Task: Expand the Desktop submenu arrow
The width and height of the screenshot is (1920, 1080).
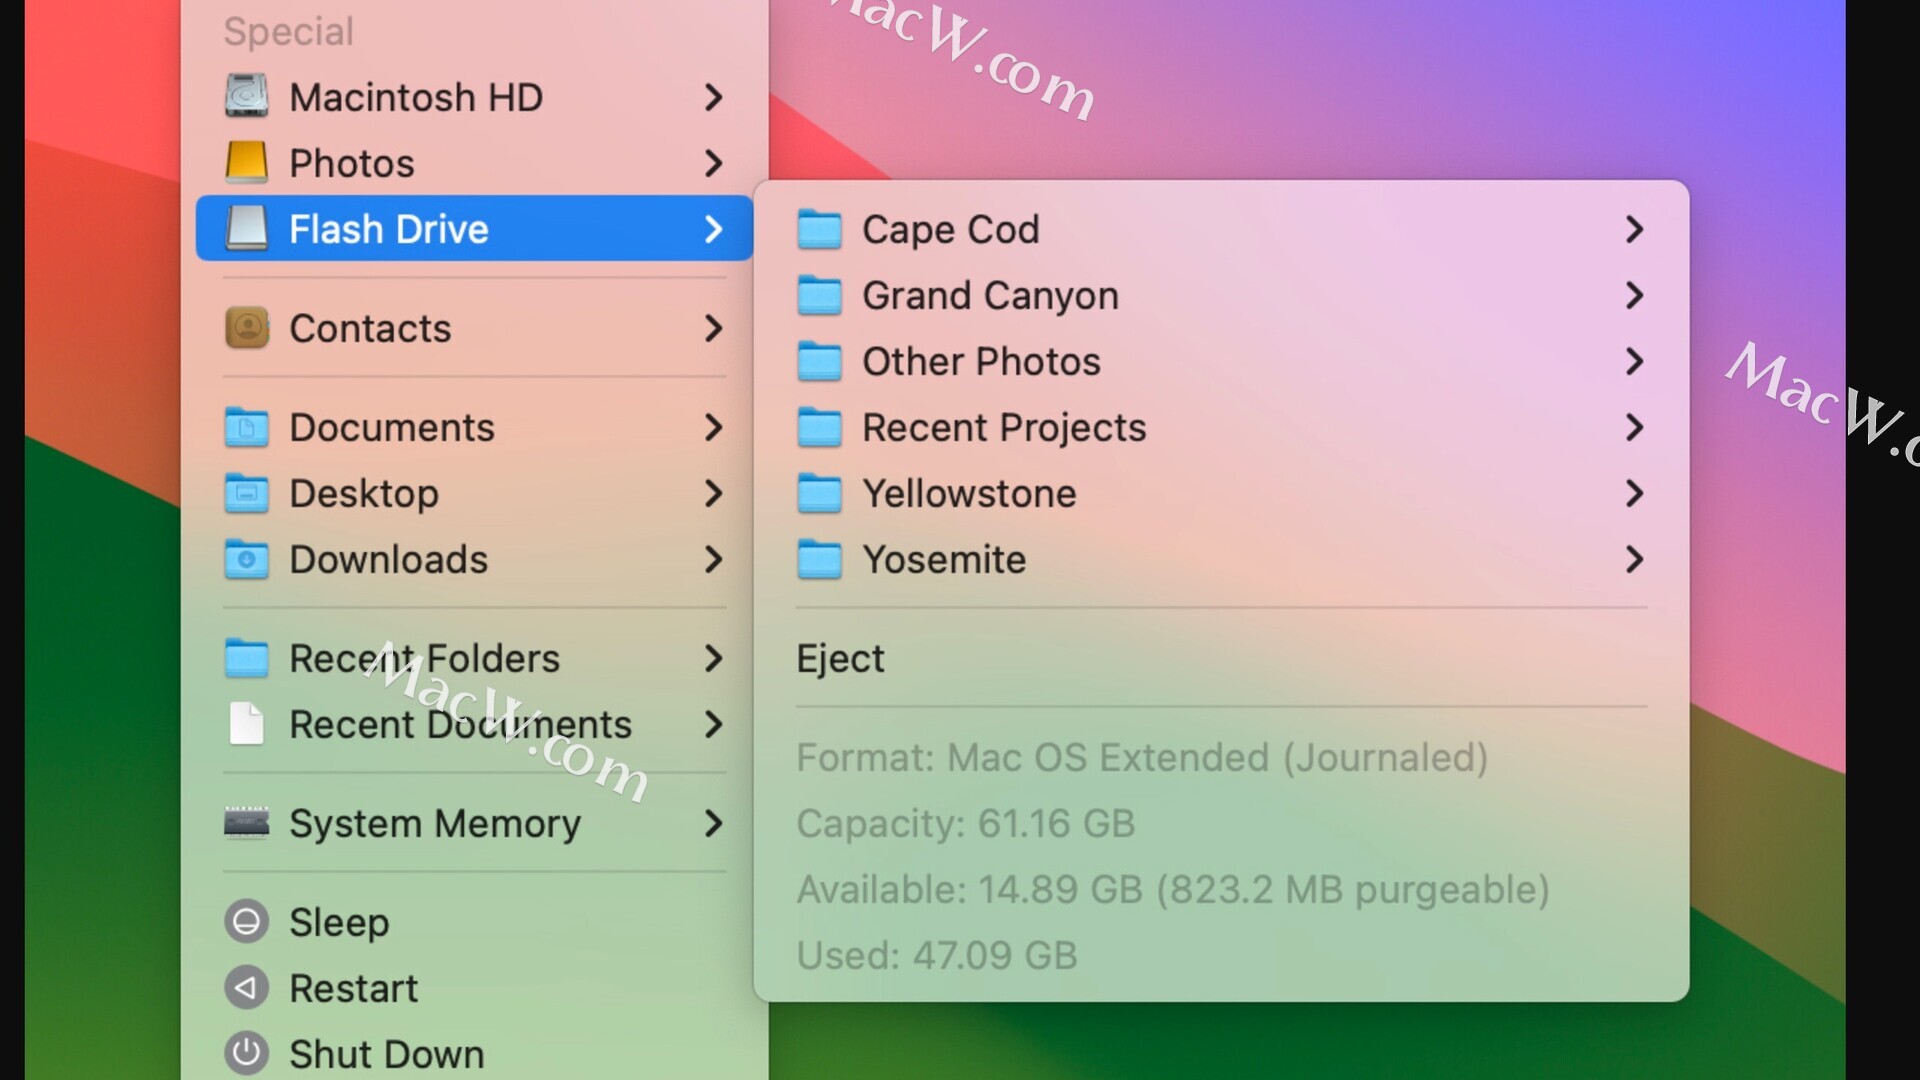Action: pos(713,493)
